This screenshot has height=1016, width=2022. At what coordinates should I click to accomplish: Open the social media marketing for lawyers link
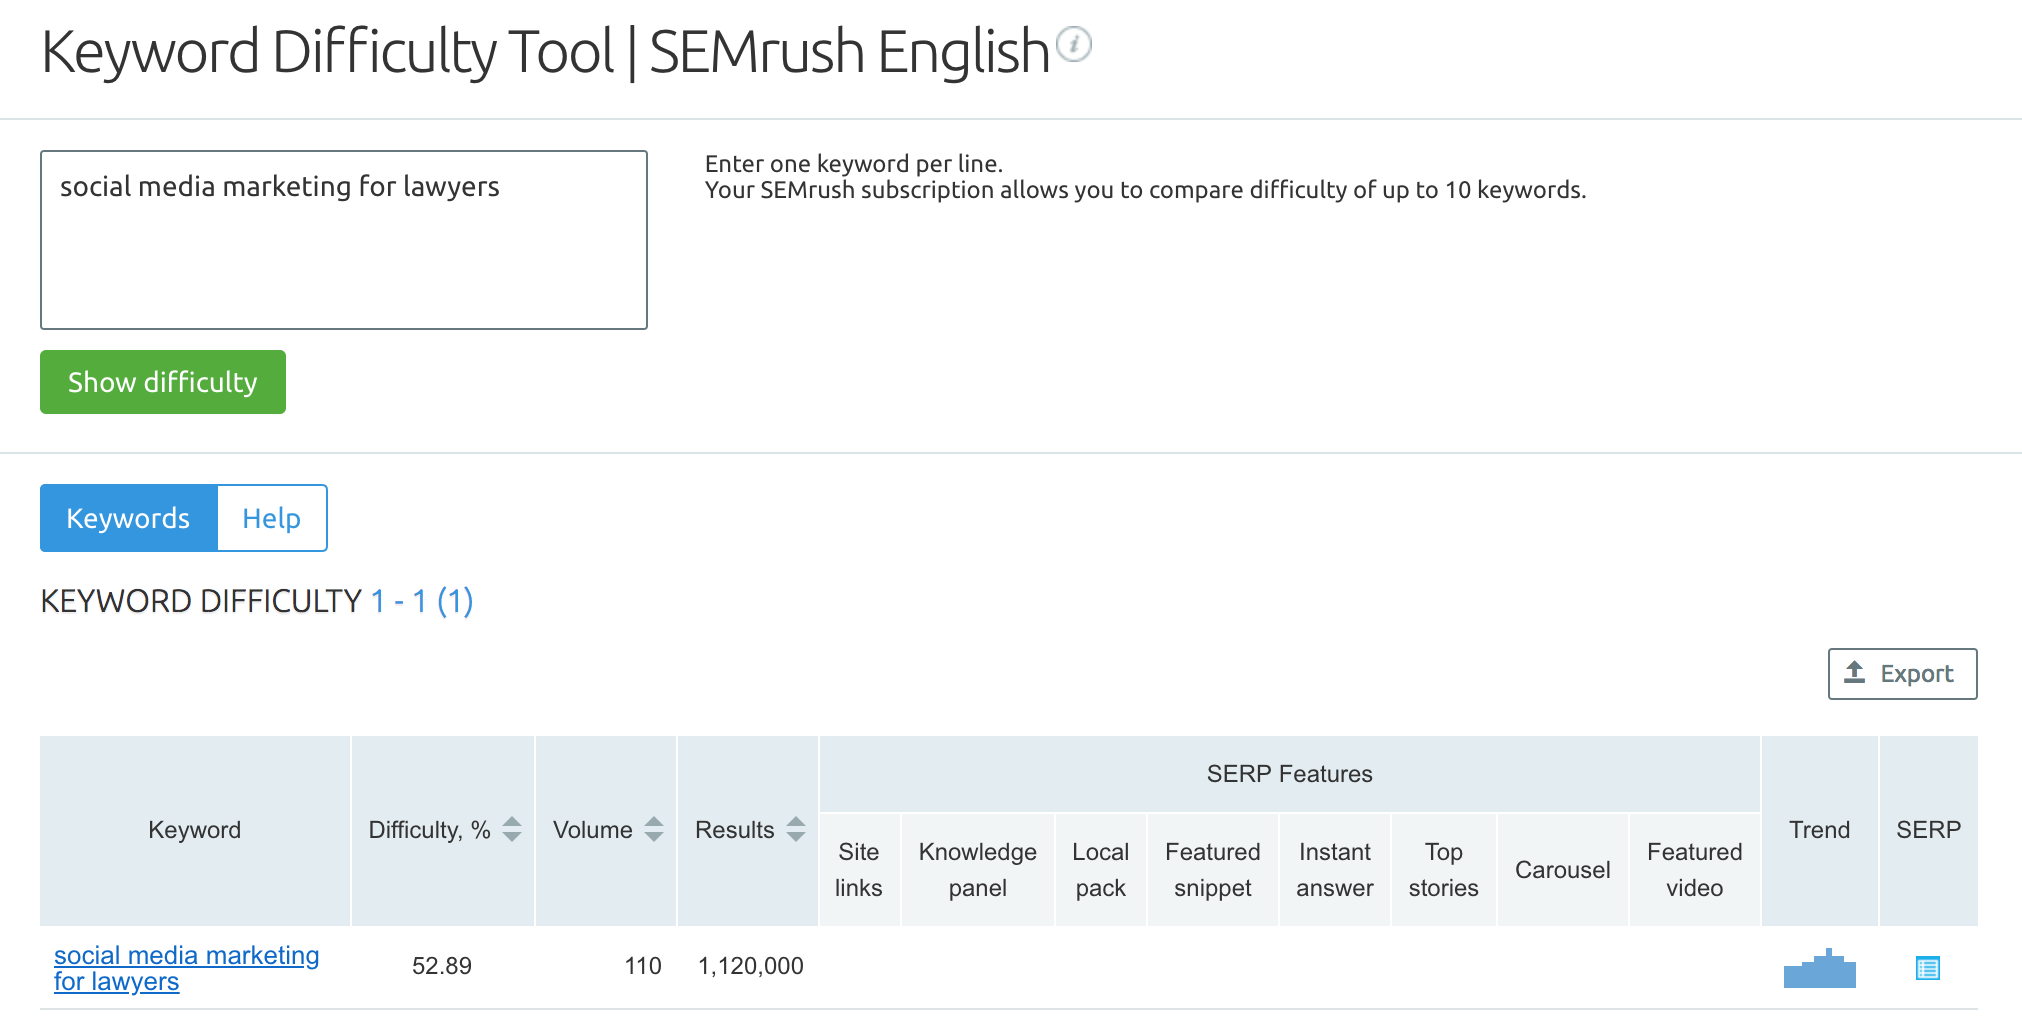[x=186, y=968]
